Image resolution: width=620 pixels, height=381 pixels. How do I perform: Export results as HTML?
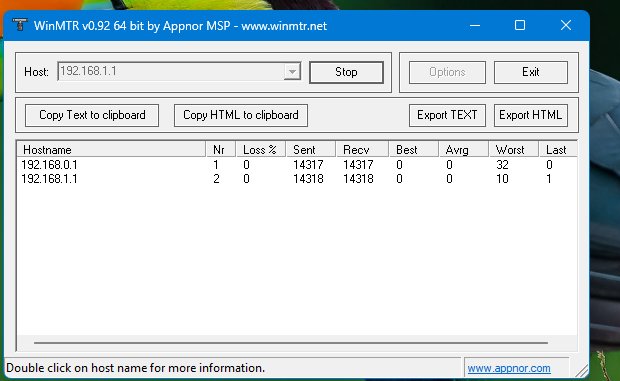click(x=531, y=115)
